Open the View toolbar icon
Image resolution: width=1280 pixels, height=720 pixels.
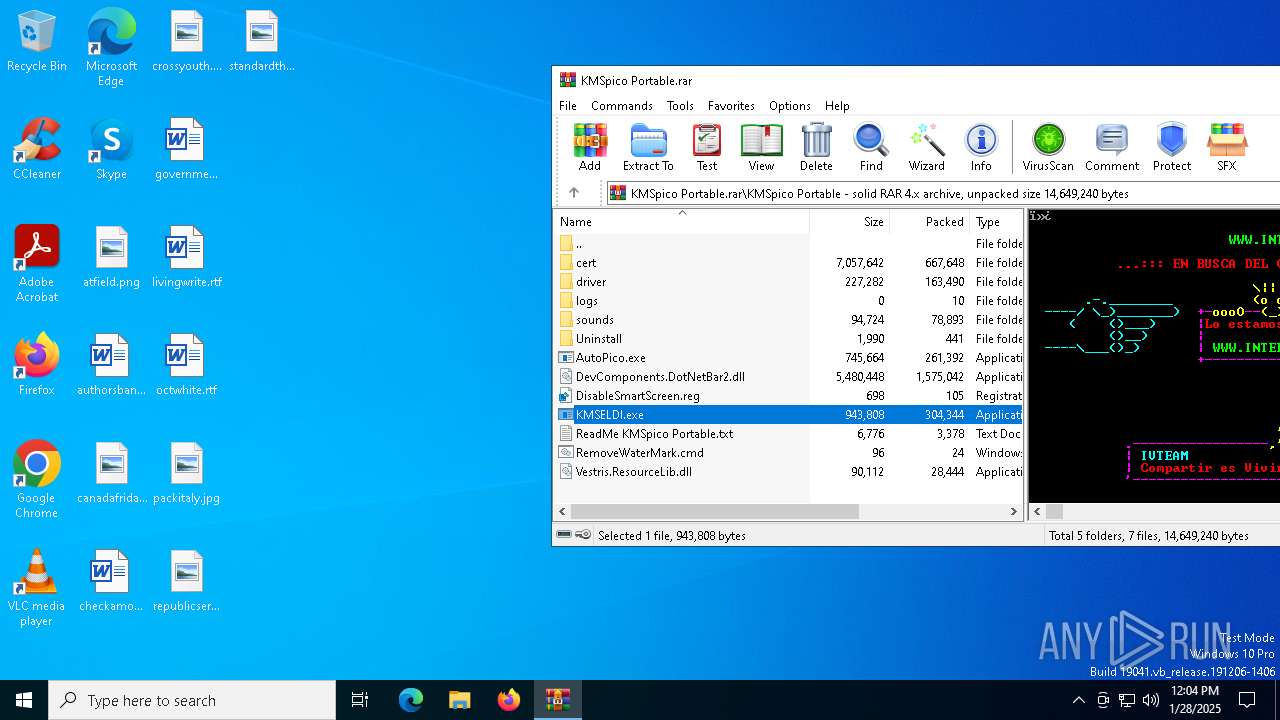[x=761, y=147]
